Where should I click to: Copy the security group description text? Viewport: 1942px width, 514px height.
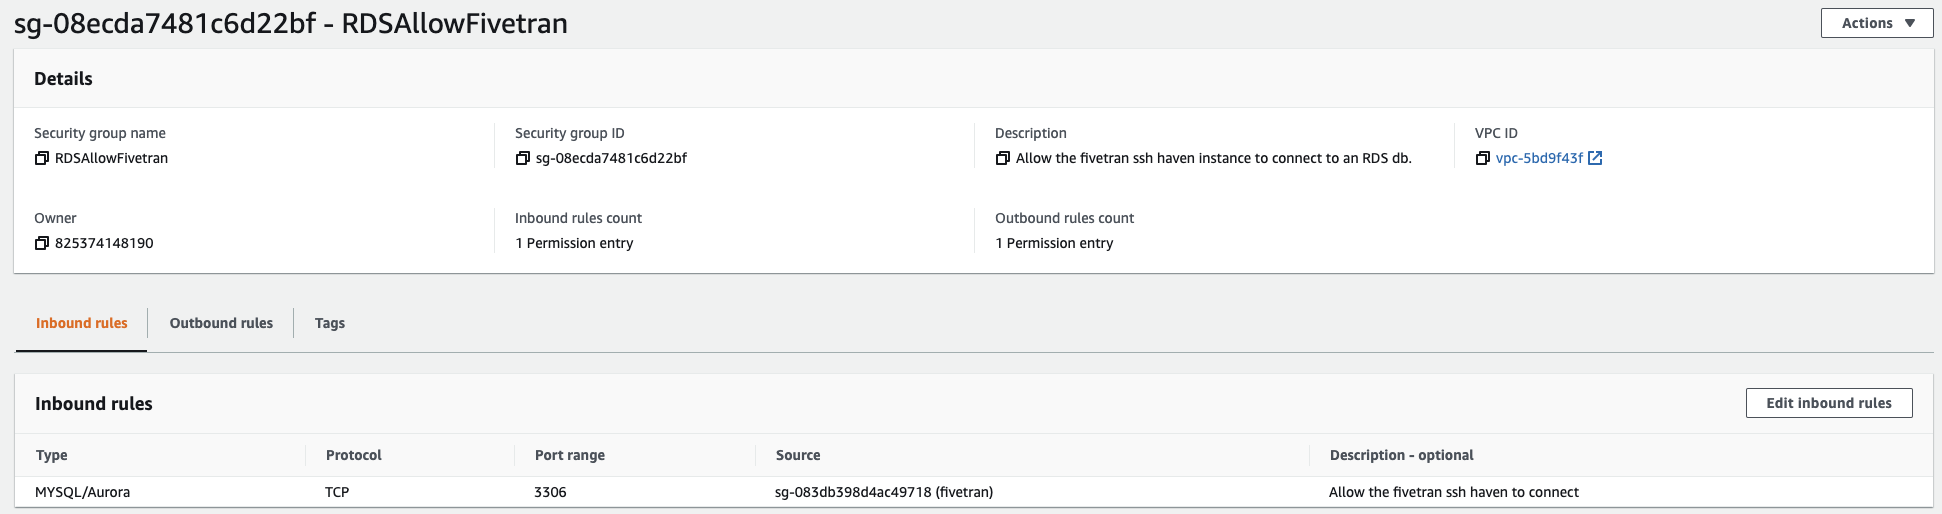tap(1002, 158)
